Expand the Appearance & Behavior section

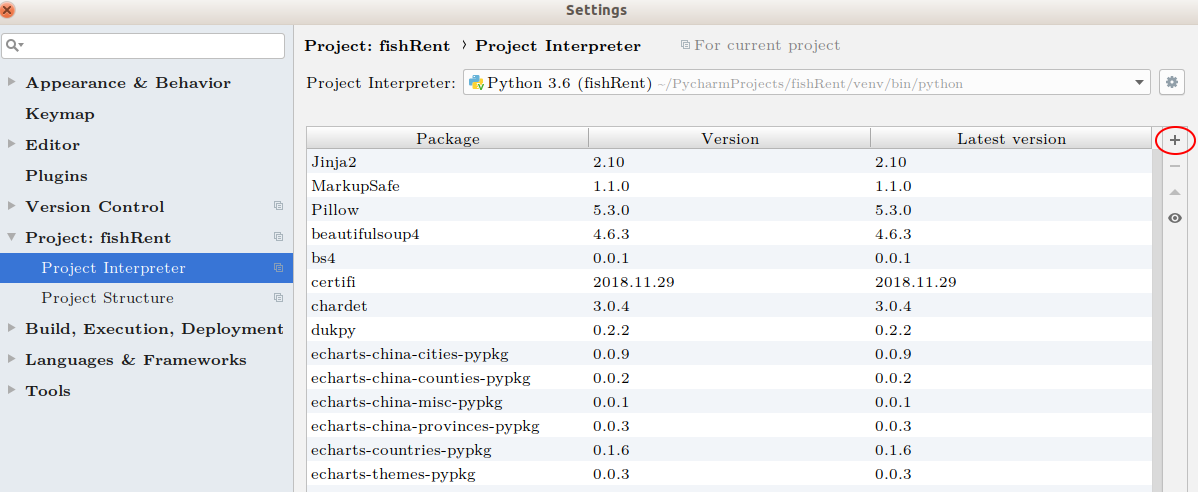point(12,83)
